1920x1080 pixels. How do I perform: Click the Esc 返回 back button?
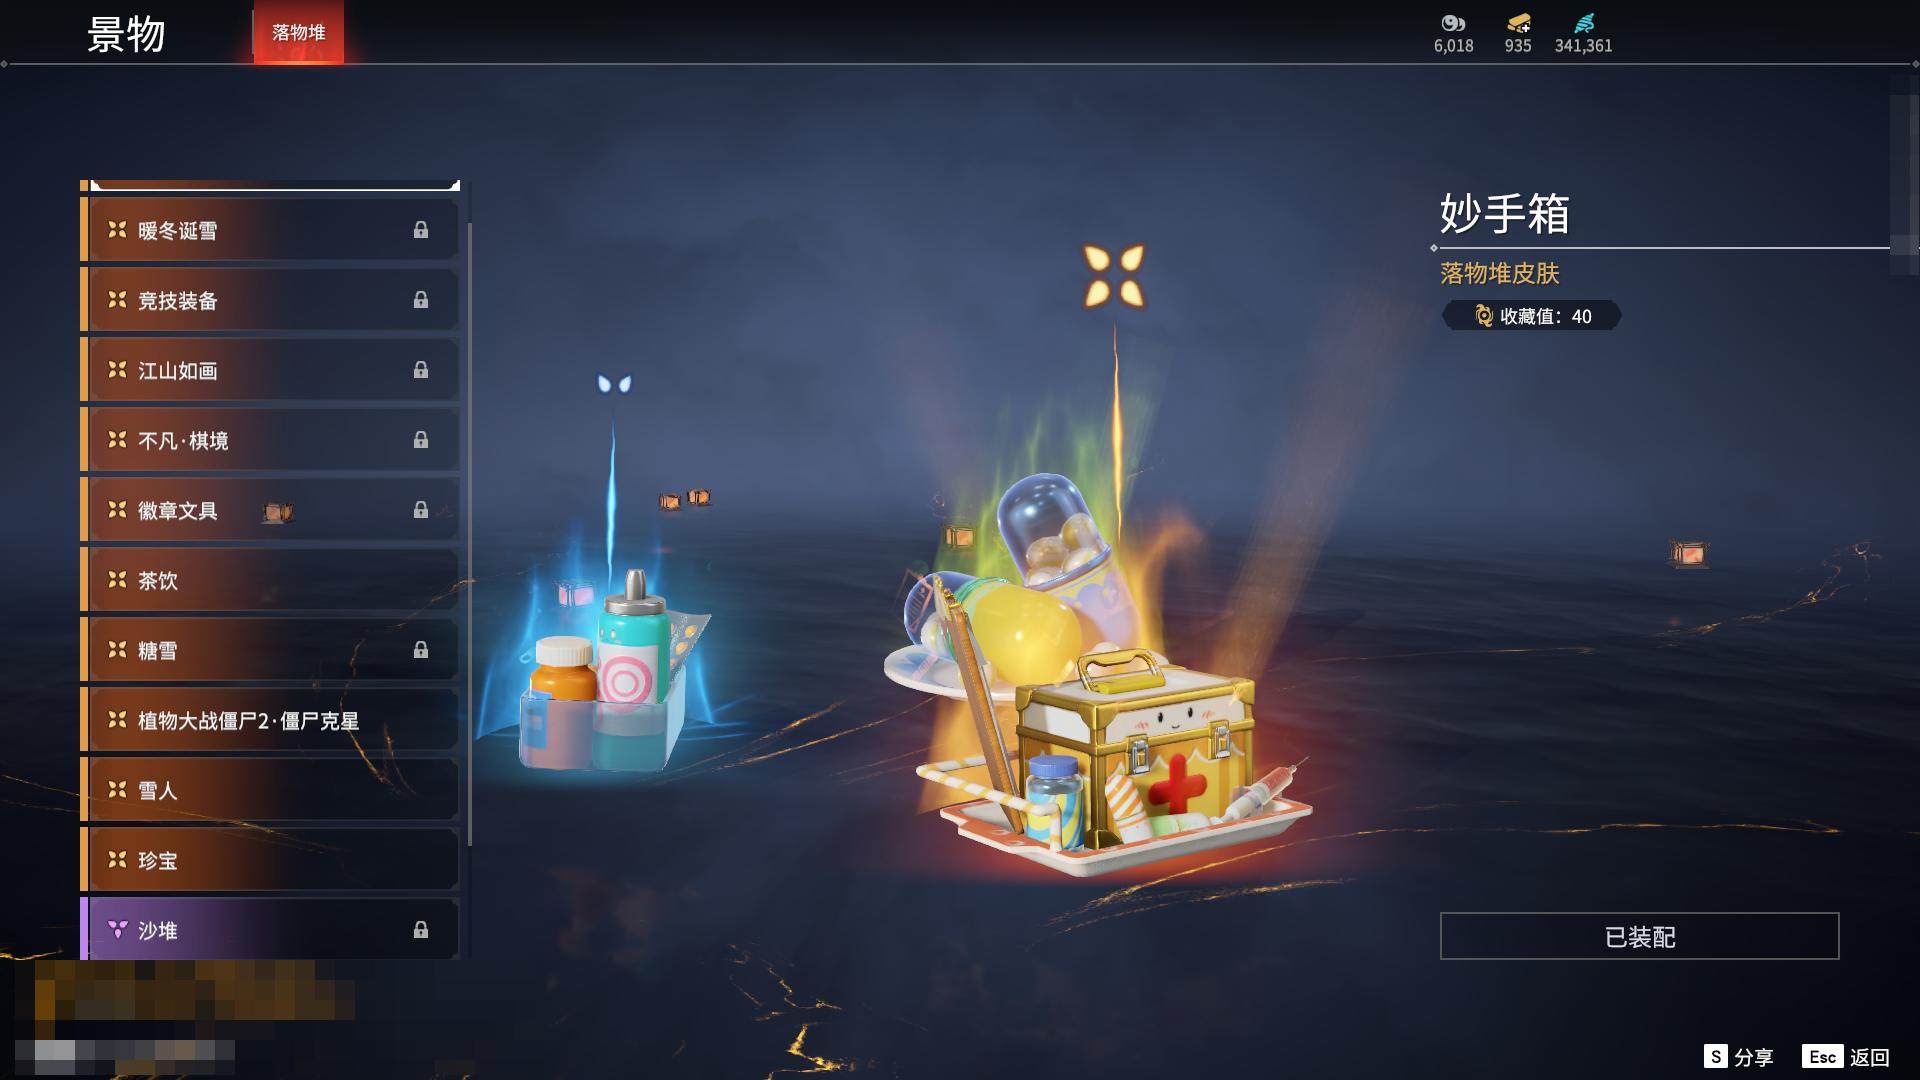point(1846,1057)
